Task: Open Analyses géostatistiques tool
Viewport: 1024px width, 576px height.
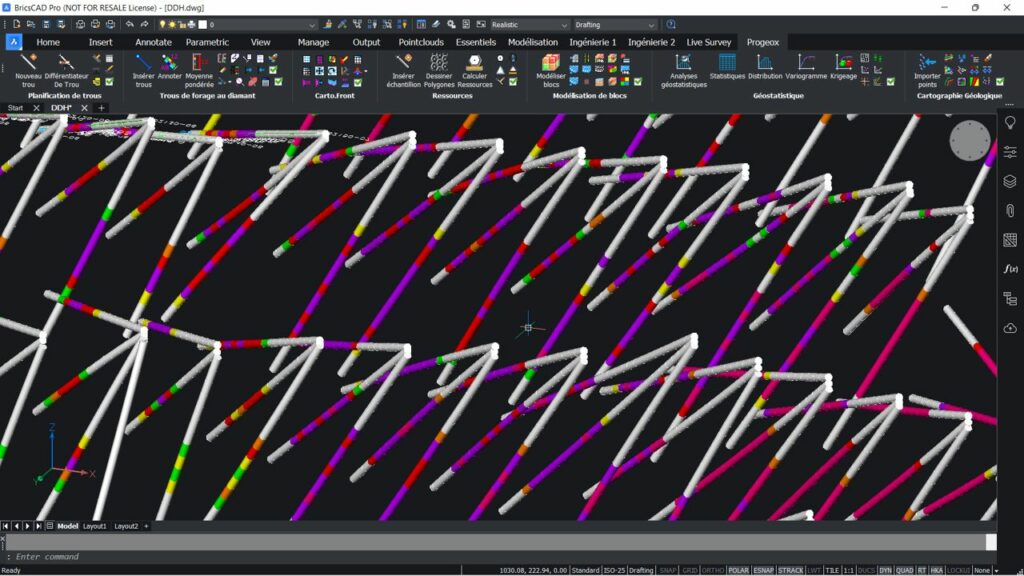Action: coord(684,71)
